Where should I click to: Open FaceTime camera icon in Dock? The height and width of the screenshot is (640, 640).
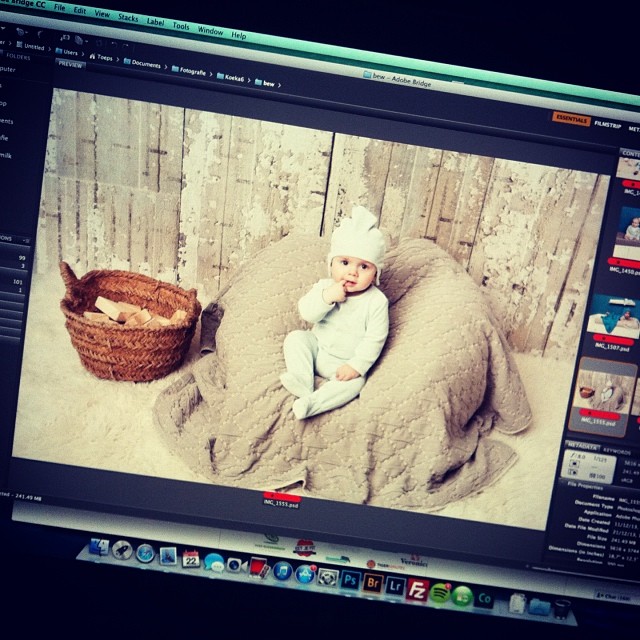coord(237,565)
